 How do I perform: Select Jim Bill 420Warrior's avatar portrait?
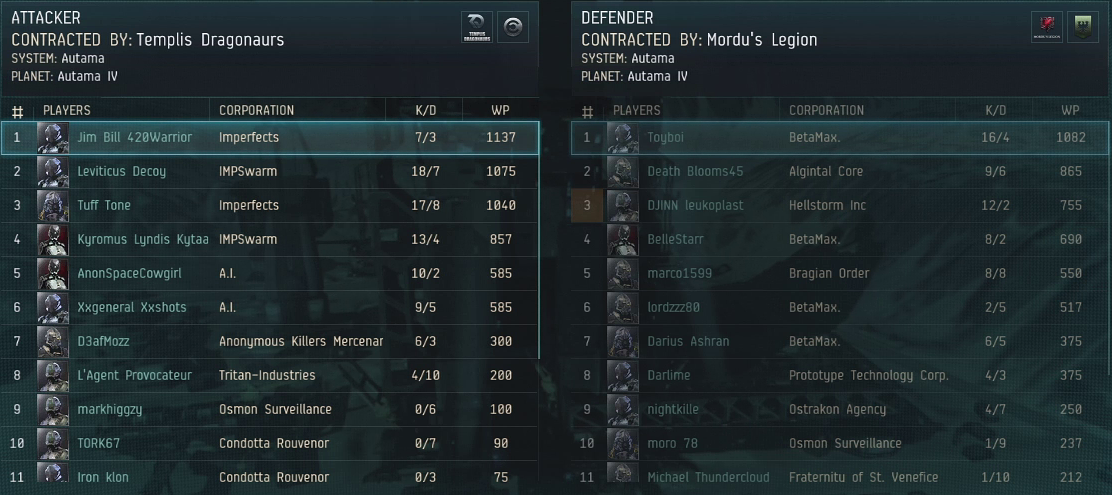point(52,138)
